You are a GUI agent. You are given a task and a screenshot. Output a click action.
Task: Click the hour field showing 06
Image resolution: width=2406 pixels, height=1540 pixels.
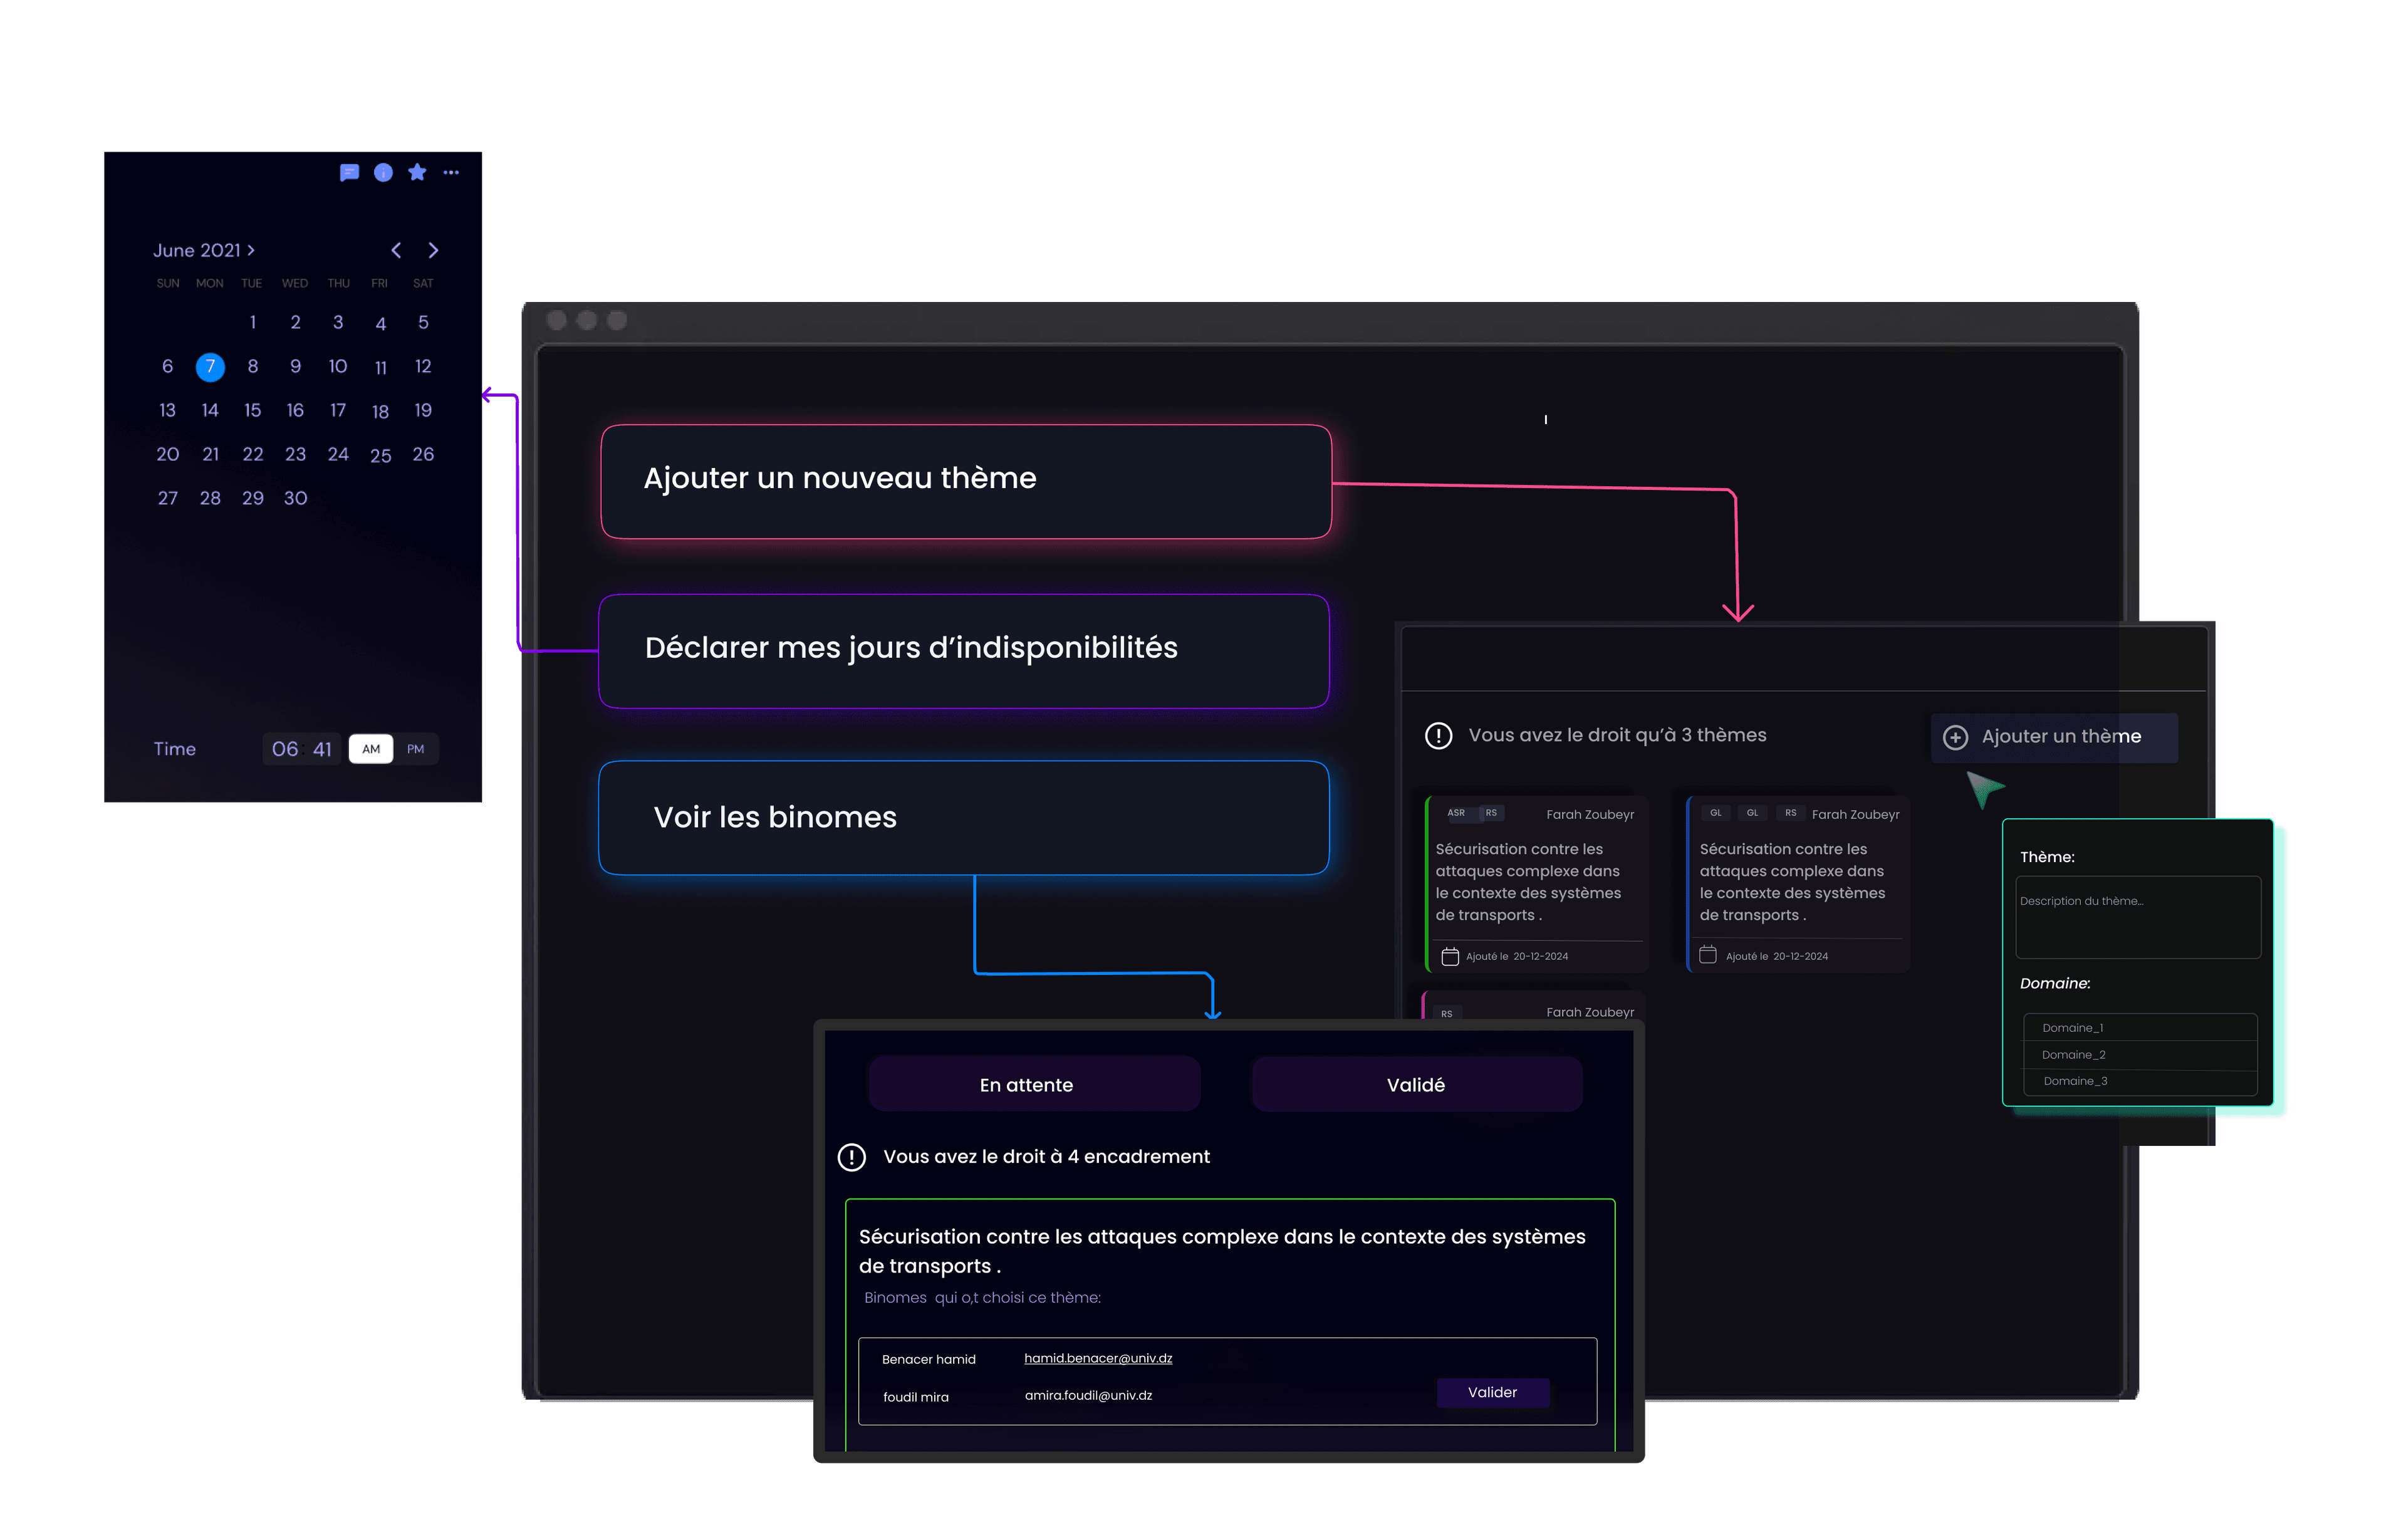pyautogui.click(x=285, y=749)
